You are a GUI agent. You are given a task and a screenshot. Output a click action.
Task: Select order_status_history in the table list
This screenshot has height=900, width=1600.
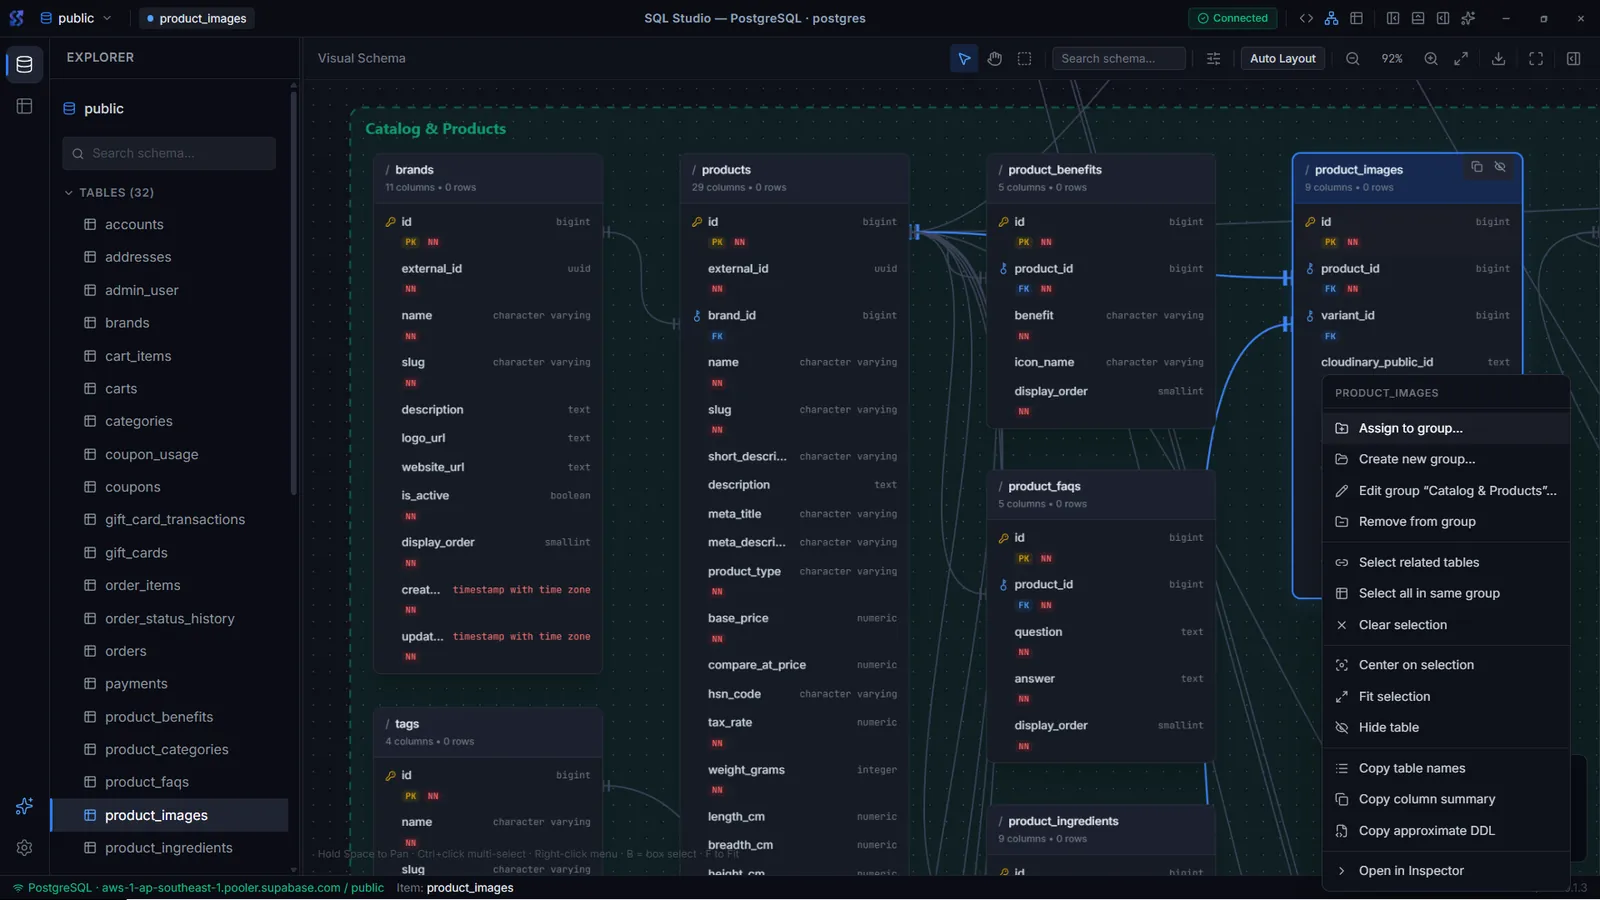click(170, 619)
